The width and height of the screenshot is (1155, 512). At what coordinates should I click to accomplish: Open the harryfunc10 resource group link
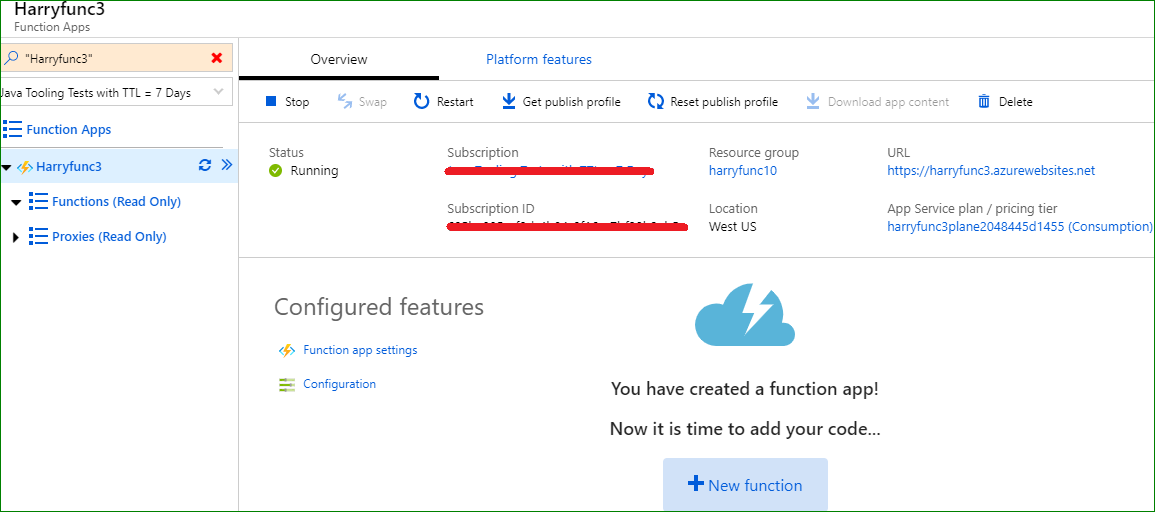(743, 171)
